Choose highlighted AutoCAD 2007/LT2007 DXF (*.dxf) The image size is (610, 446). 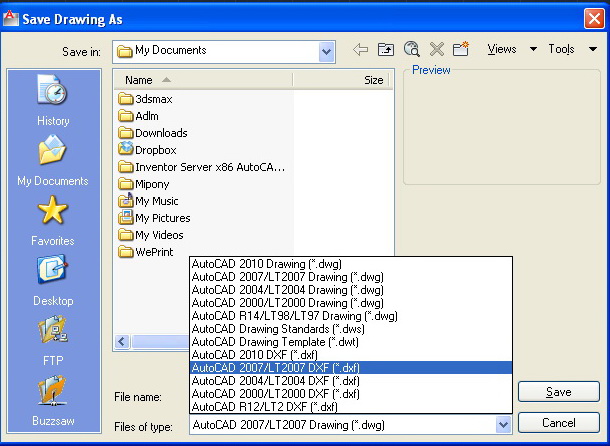point(351,368)
